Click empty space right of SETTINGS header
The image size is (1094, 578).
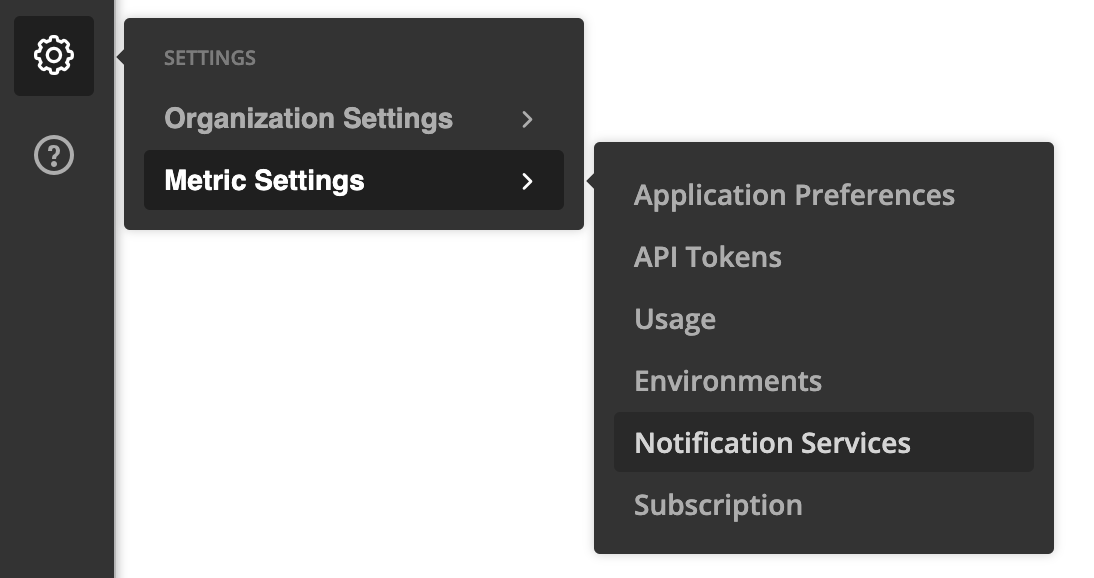coord(420,58)
